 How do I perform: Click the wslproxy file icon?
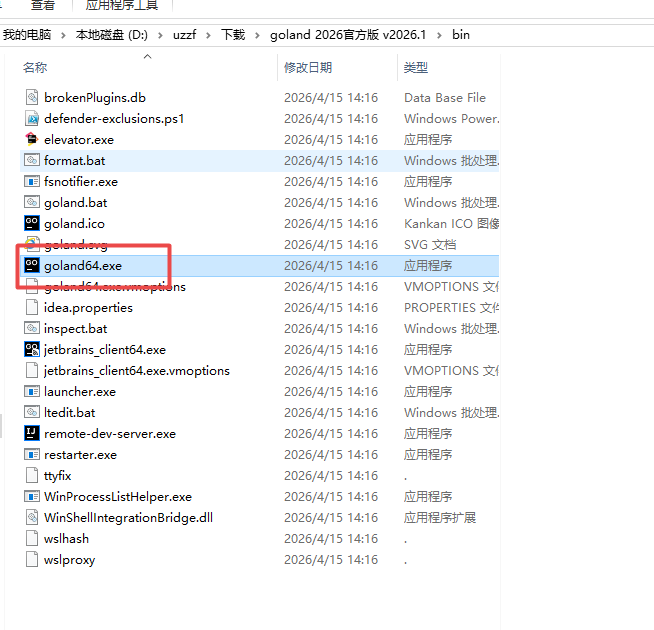32,559
